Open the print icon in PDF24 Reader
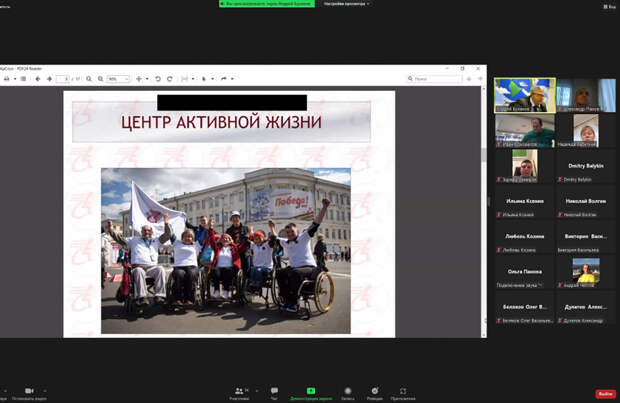620x403 pixels. pyautogui.click(x=7, y=79)
